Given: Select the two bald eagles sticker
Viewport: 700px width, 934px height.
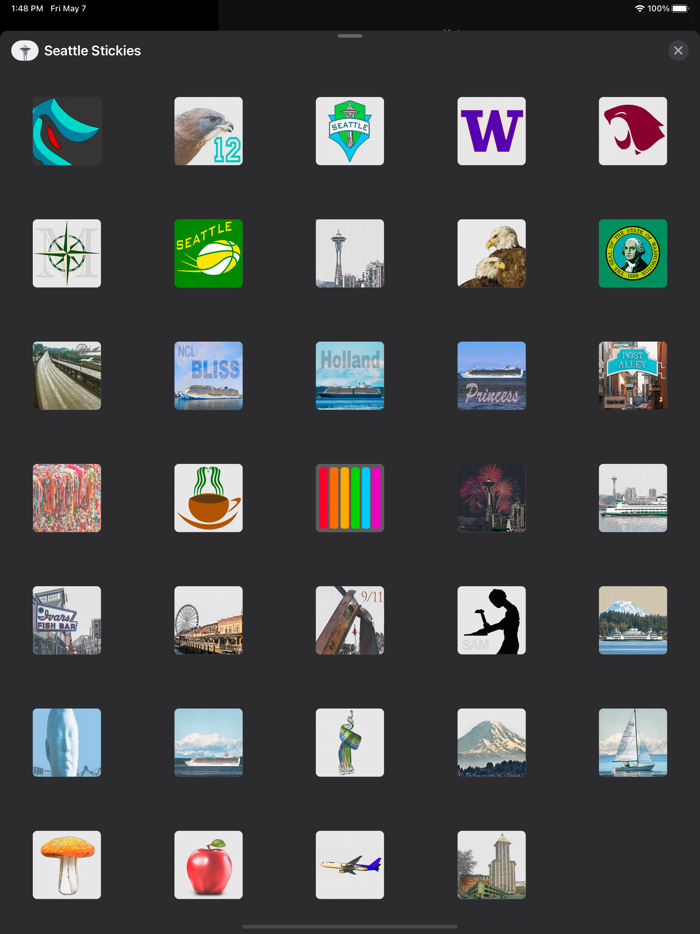Looking at the screenshot, I should [491, 253].
